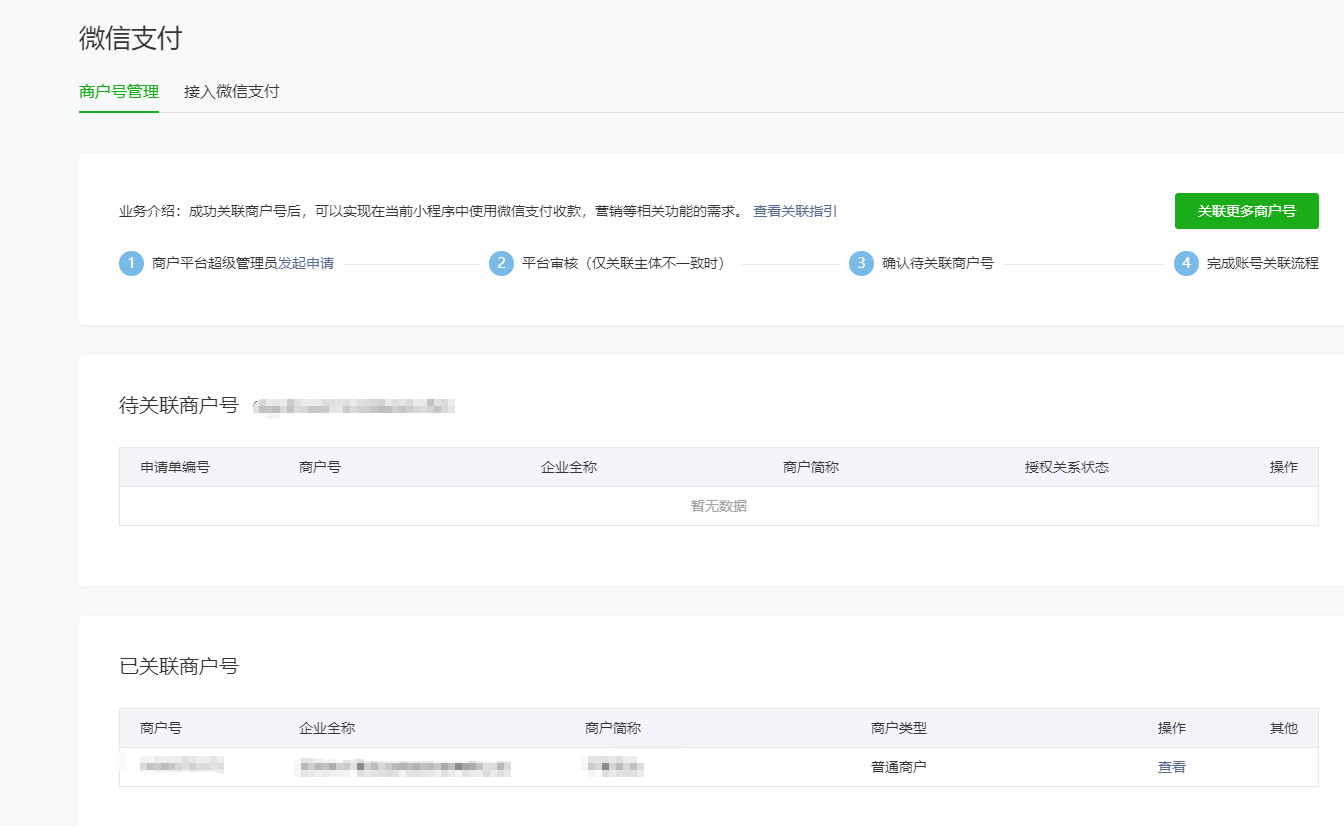Screen dimensions: 1344x826
Task: Click the 确认待关联商户号 step text
Action: 938,264
